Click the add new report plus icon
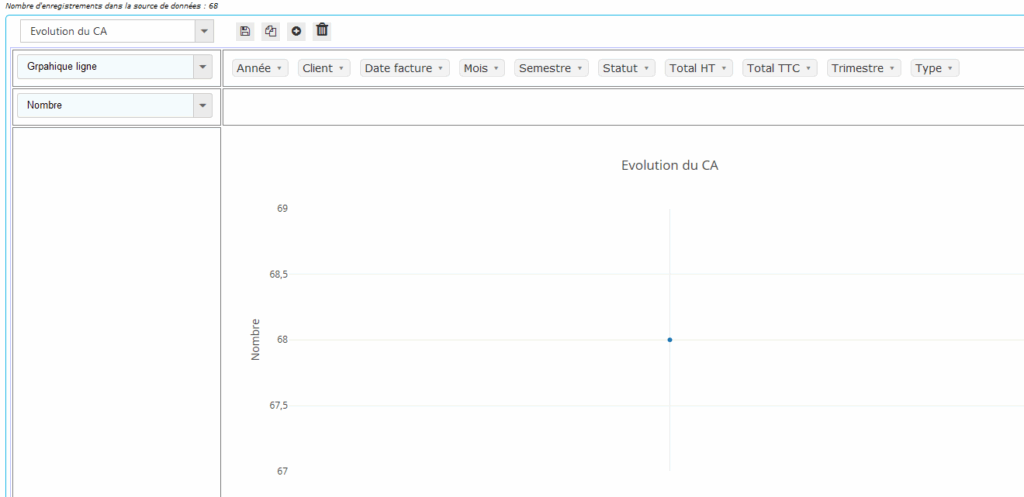Viewport: 1024px width, 497px height. click(x=296, y=31)
